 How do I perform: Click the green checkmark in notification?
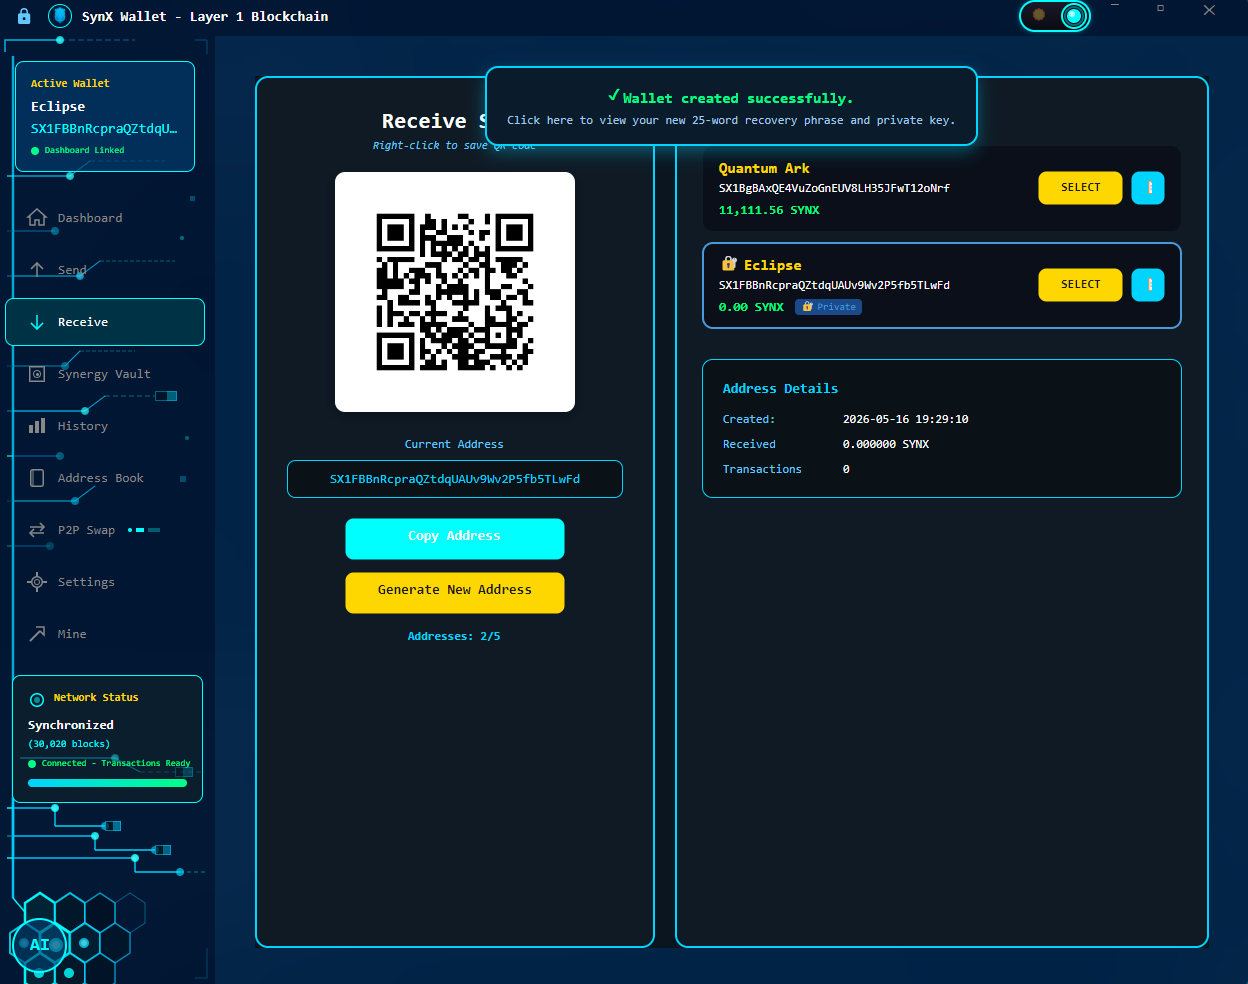[x=614, y=96]
